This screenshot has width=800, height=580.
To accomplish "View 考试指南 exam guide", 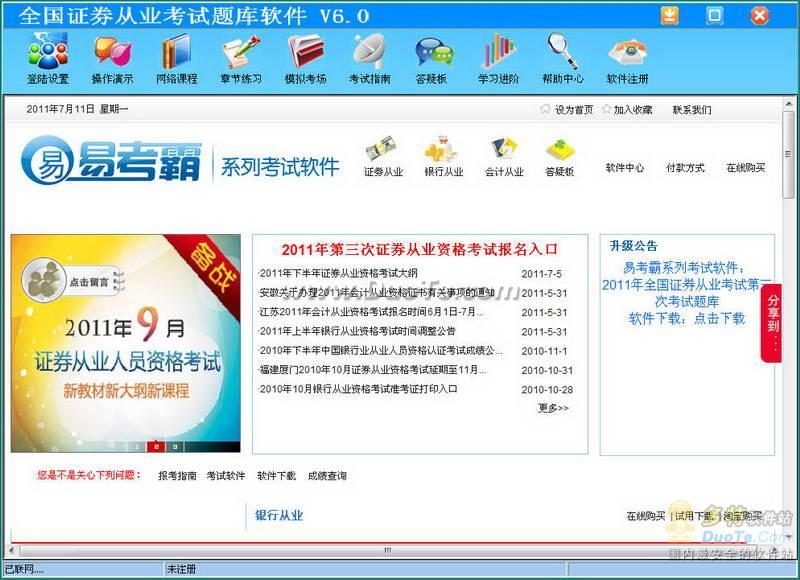I will click(x=369, y=58).
